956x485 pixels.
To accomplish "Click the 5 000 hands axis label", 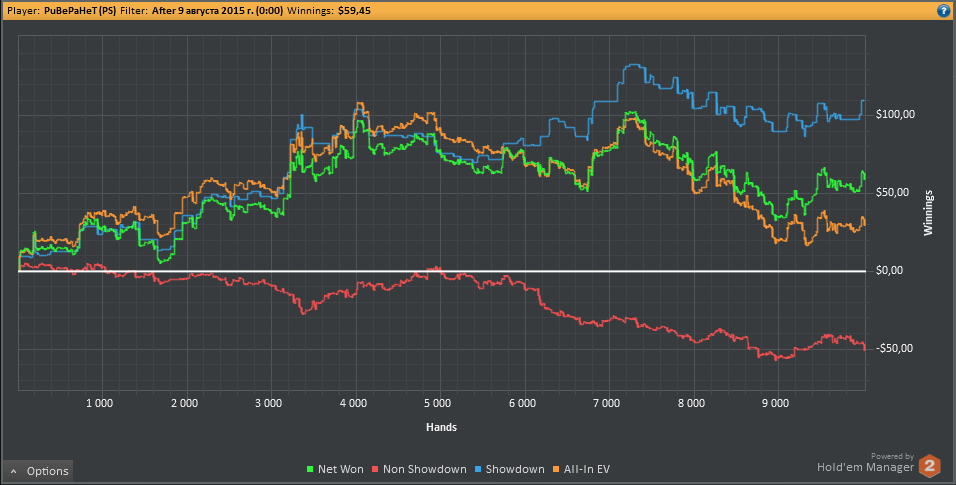I will [x=437, y=403].
